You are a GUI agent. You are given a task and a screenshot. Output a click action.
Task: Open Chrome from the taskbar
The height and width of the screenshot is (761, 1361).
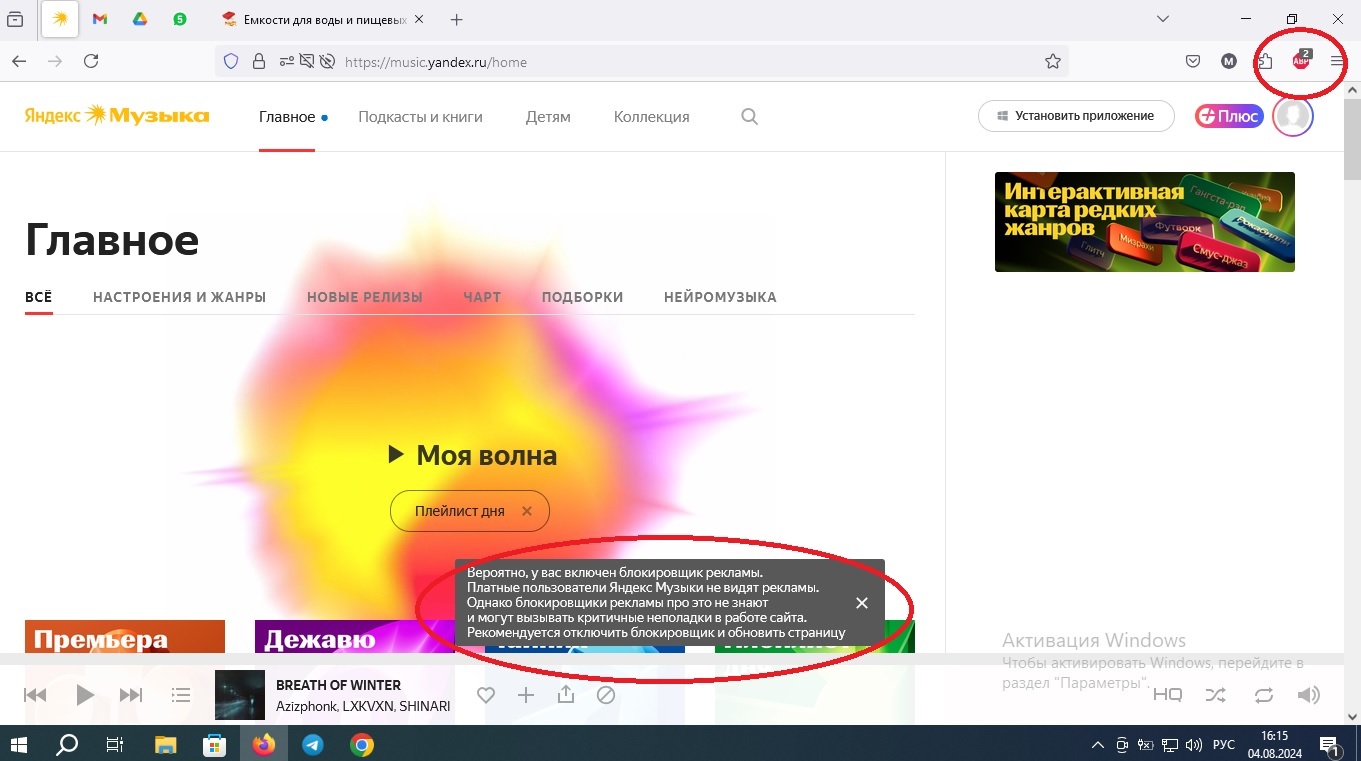point(362,744)
